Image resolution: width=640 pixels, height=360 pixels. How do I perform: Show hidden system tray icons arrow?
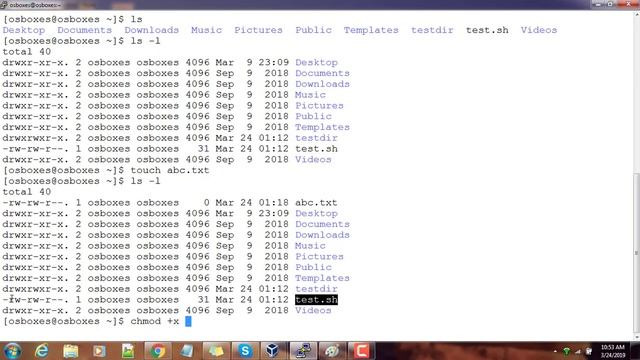(x=555, y=351)
